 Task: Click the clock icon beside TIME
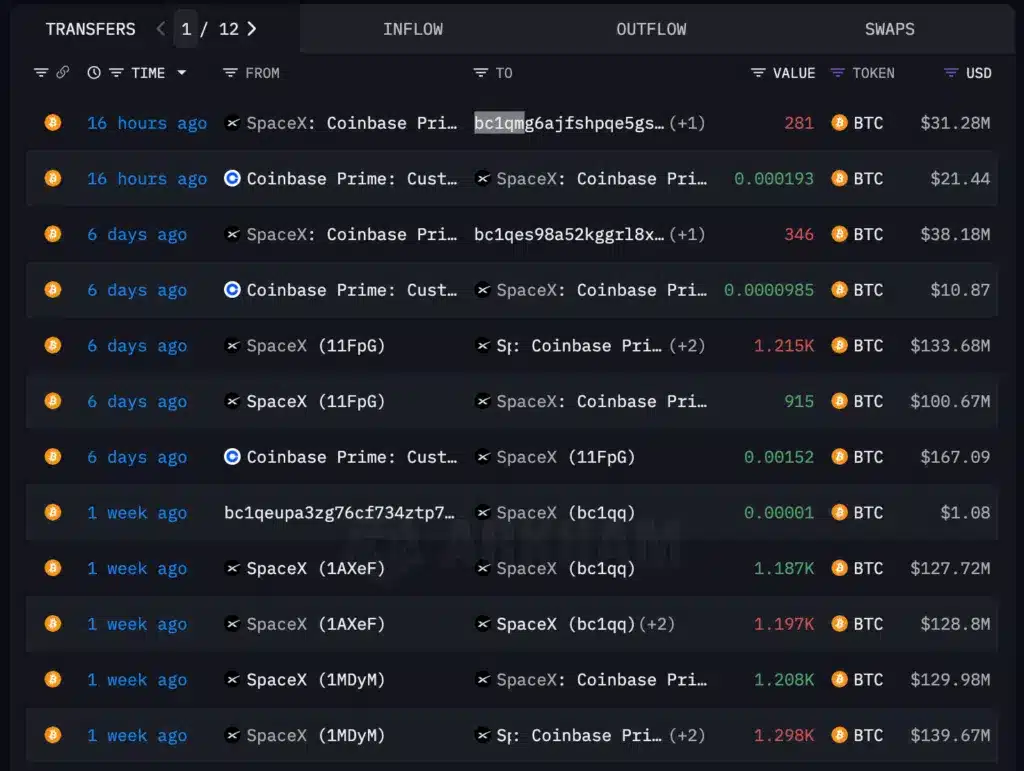point(94,73)
